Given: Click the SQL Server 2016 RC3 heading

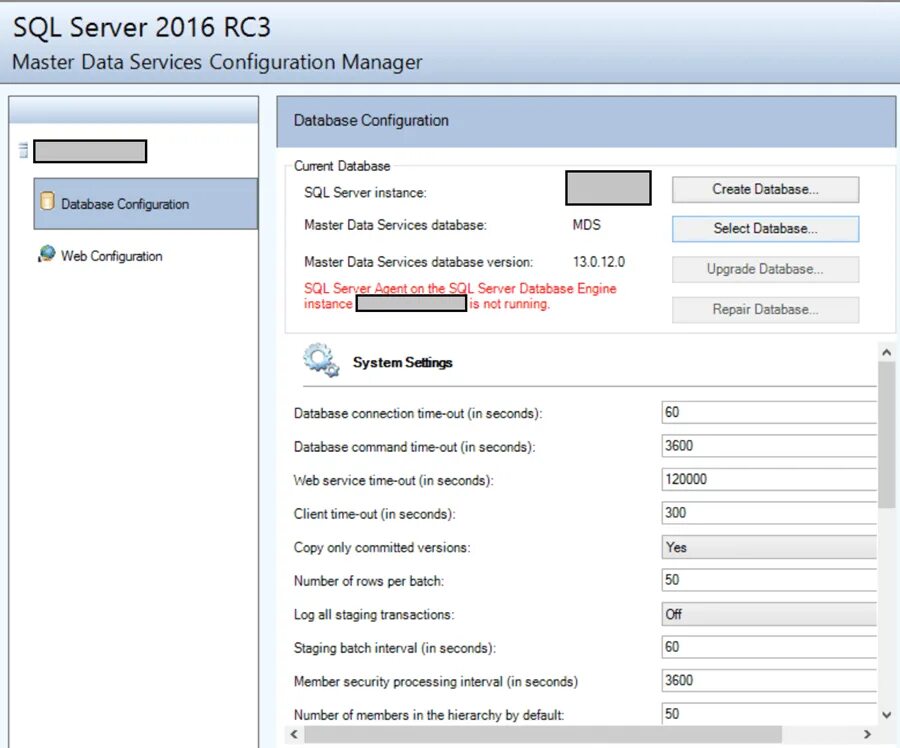Looking at the screenshot, I should pos(141,27).
